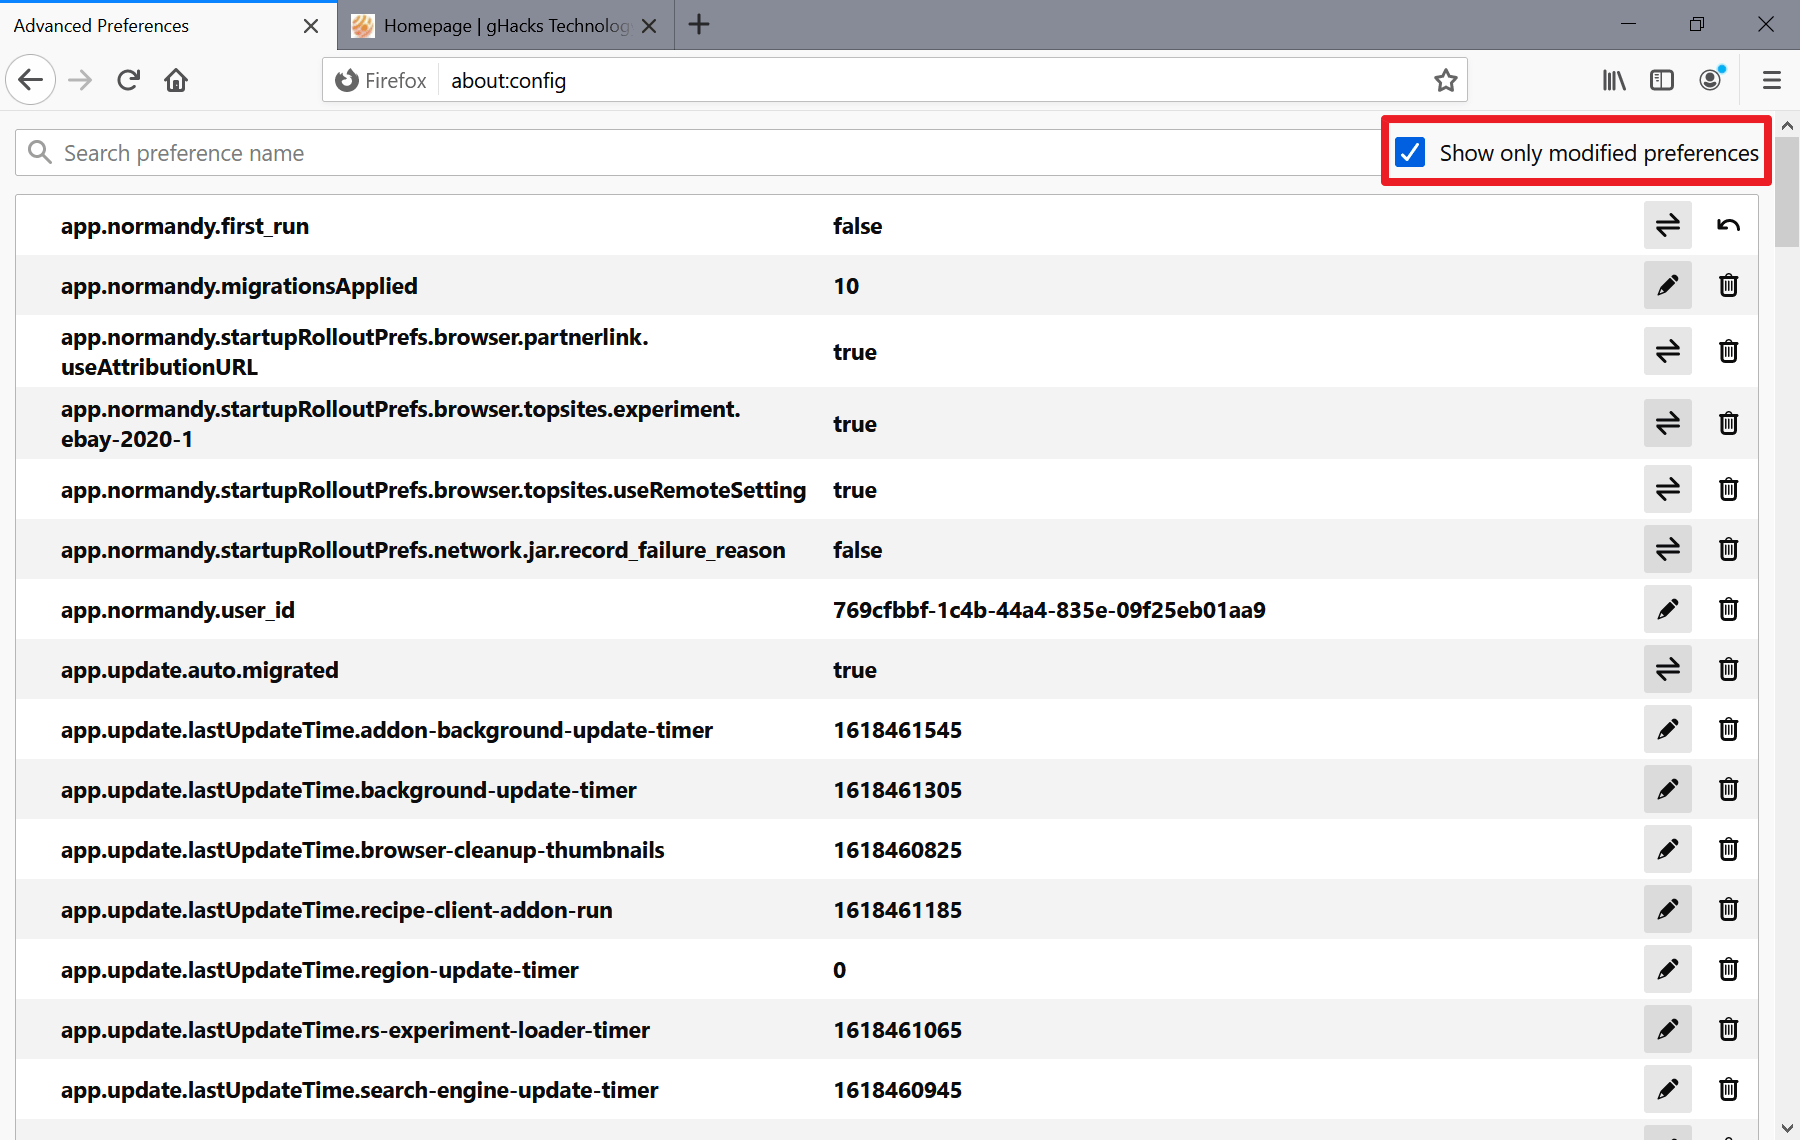The height and width of the screenshot is (1140, 1800).
Task: Focus the Search preference name field
Action: tap(700, 153)
